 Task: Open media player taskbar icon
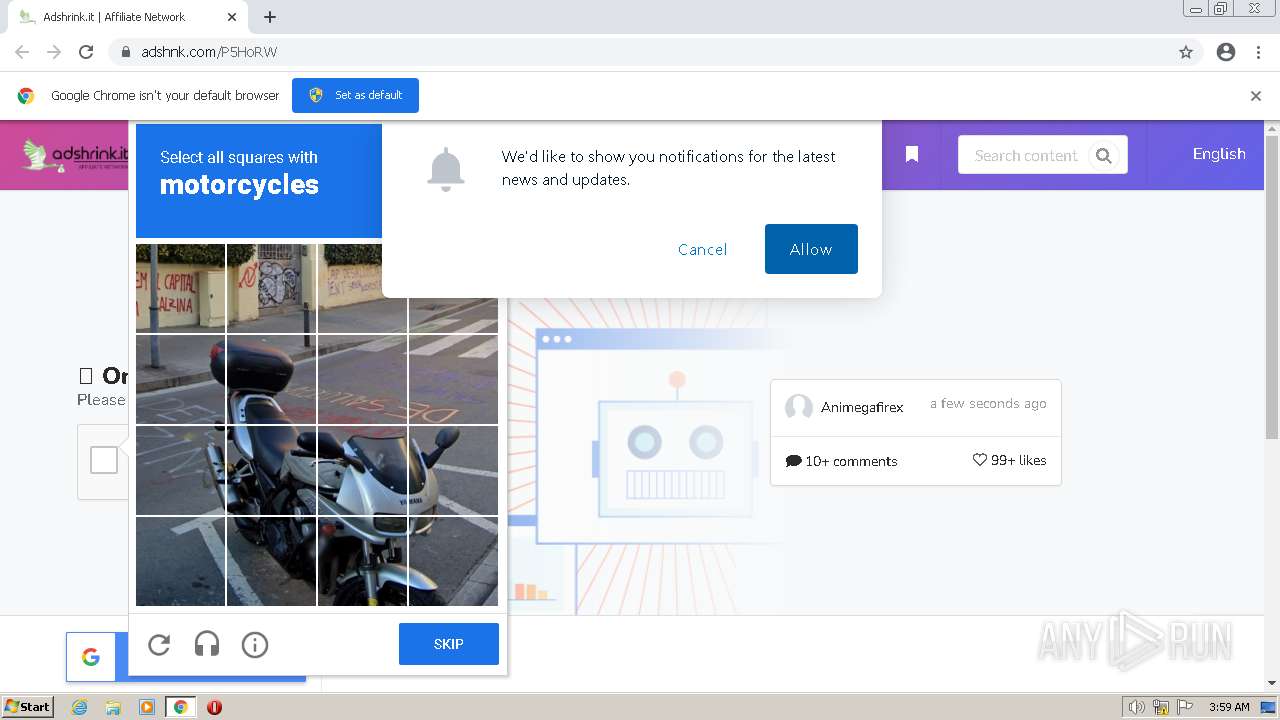click(x=147, y=707)
